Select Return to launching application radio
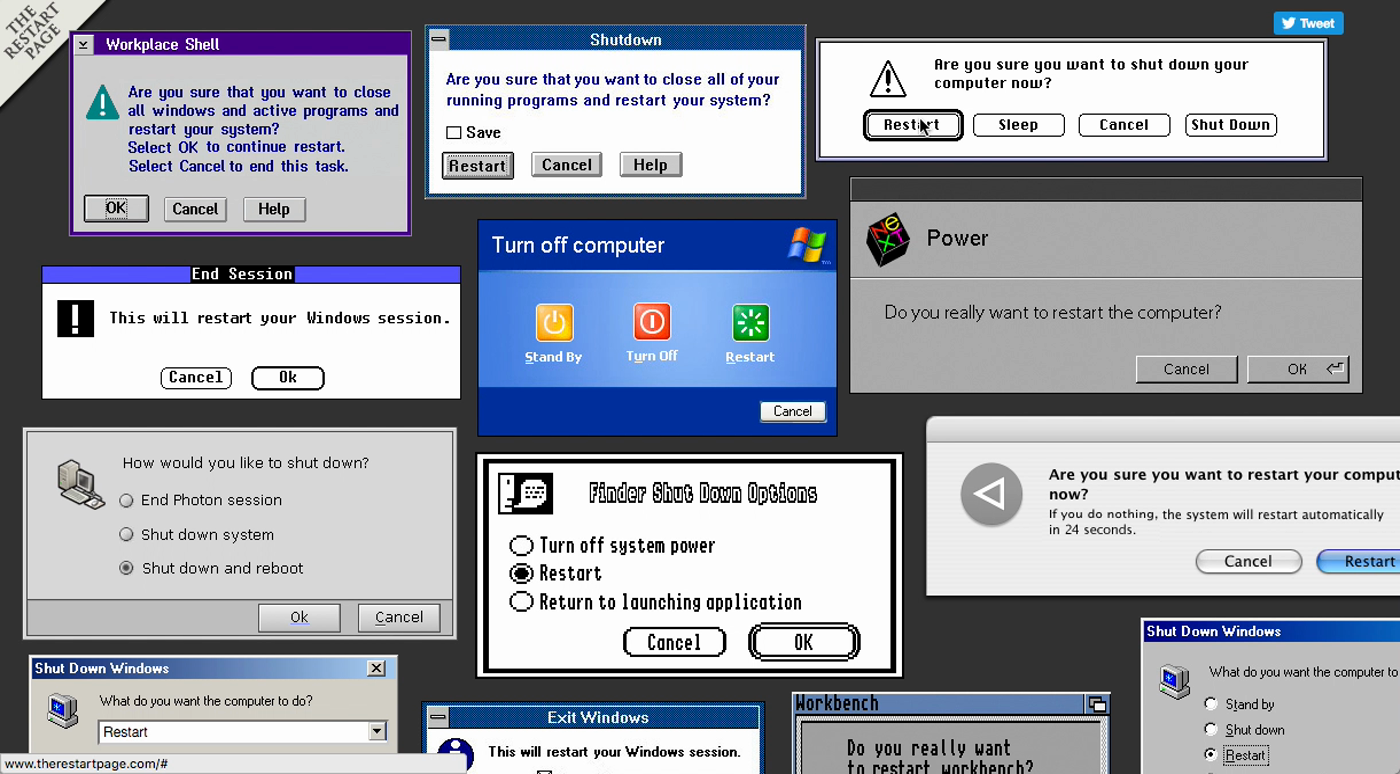 point(521,602)
